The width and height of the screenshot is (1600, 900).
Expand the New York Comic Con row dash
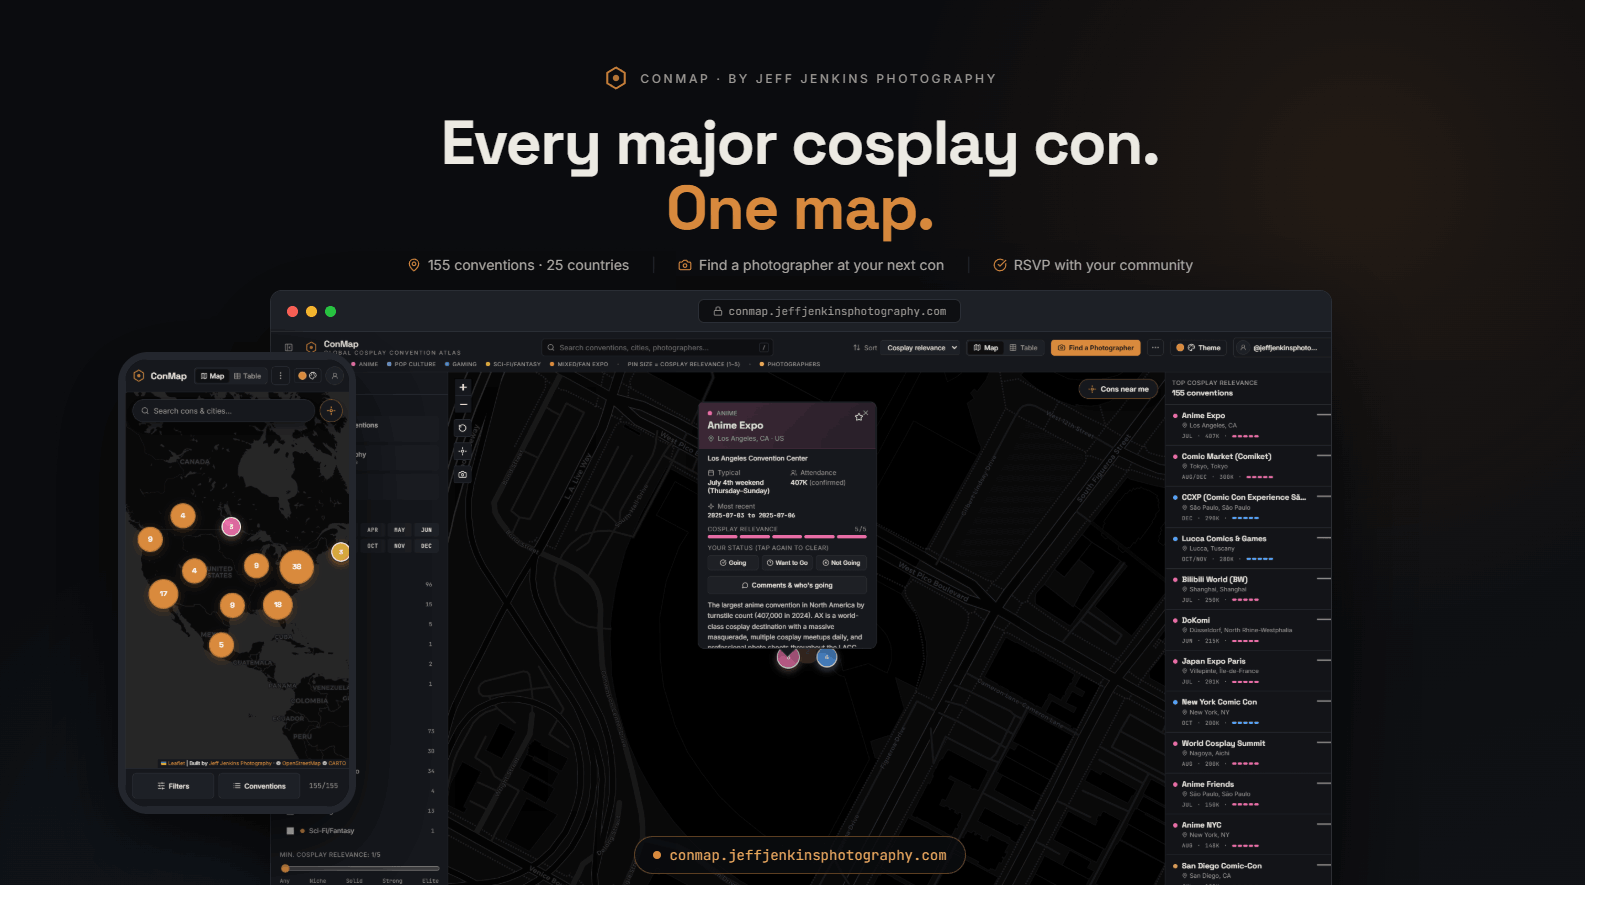coord(1323,701)
